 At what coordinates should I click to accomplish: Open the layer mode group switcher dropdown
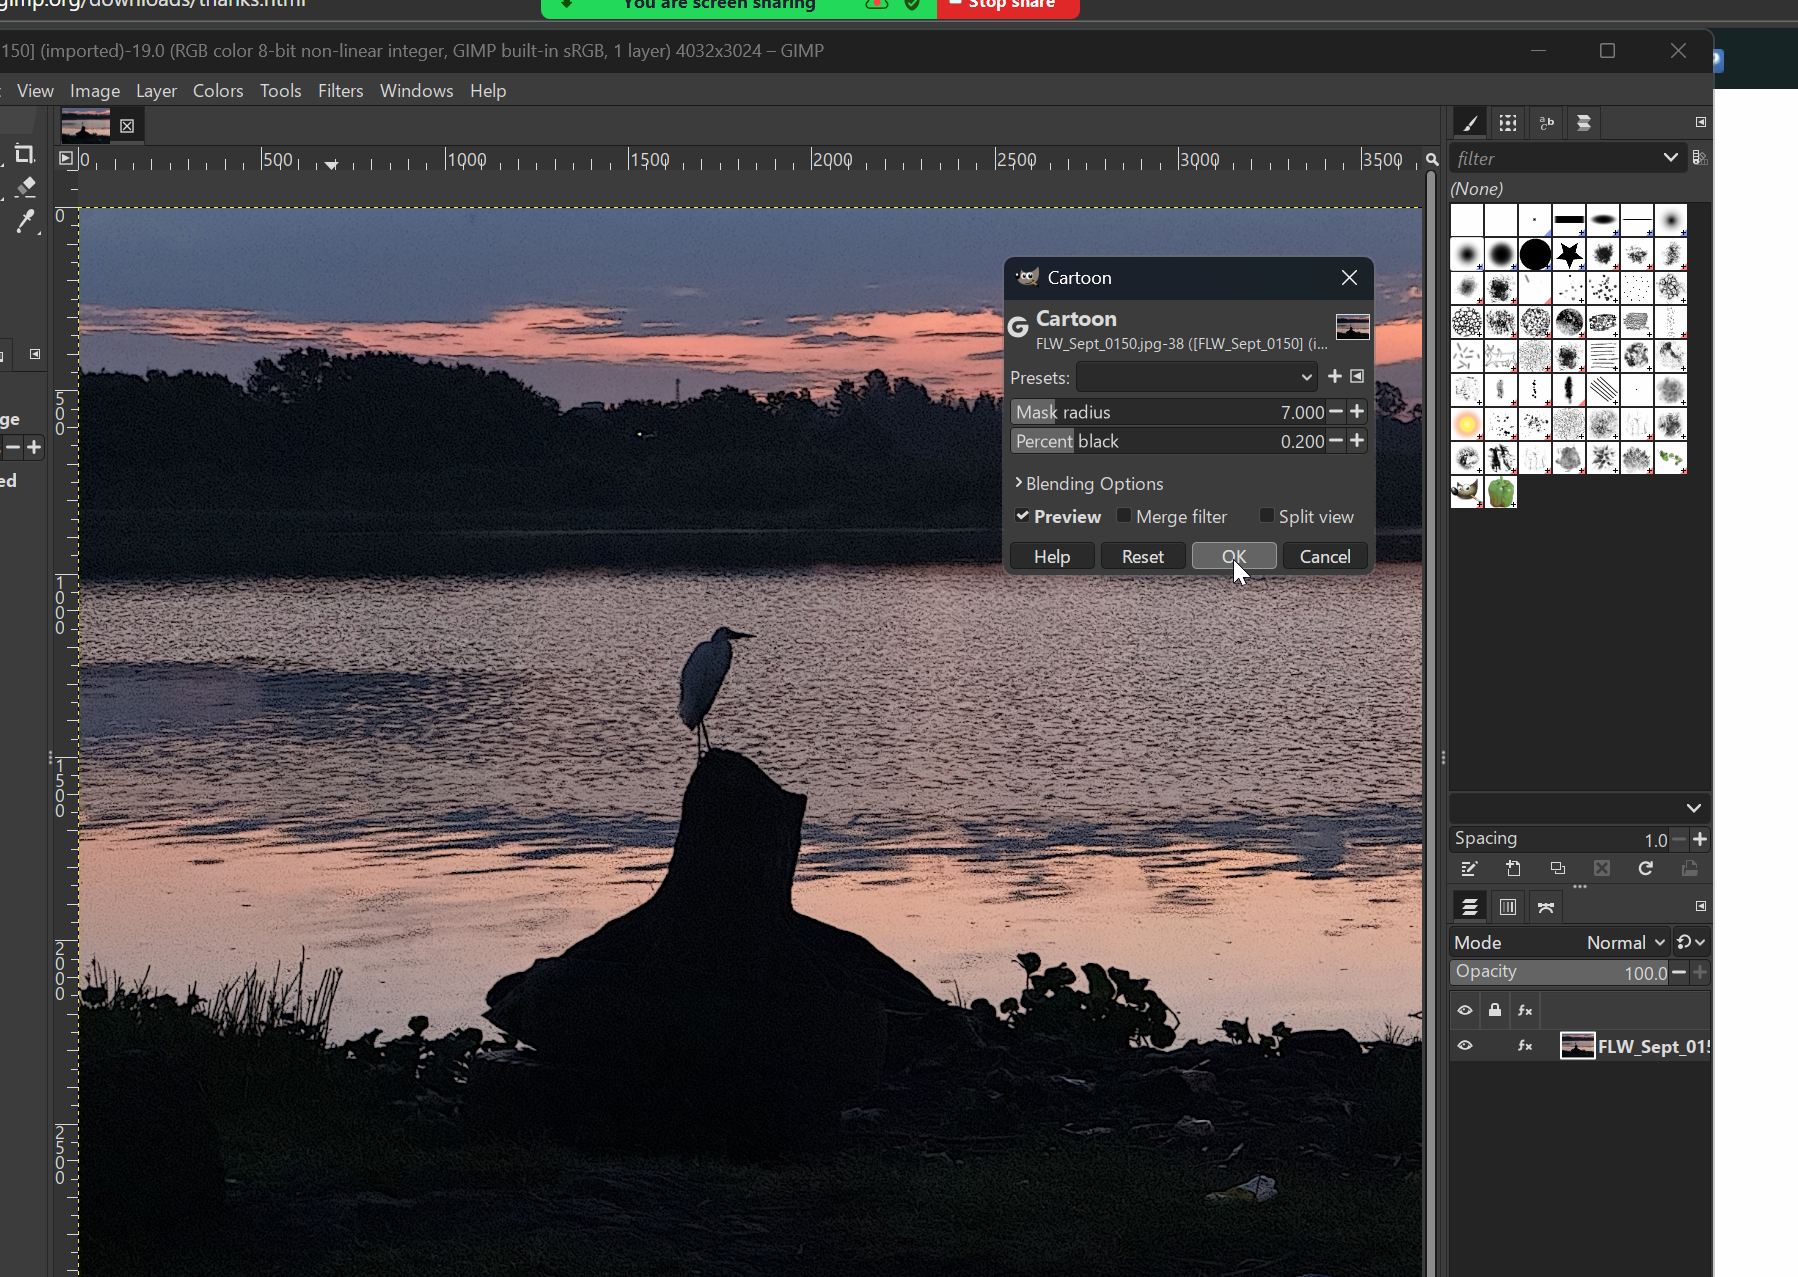click(x=1690, y=942)
